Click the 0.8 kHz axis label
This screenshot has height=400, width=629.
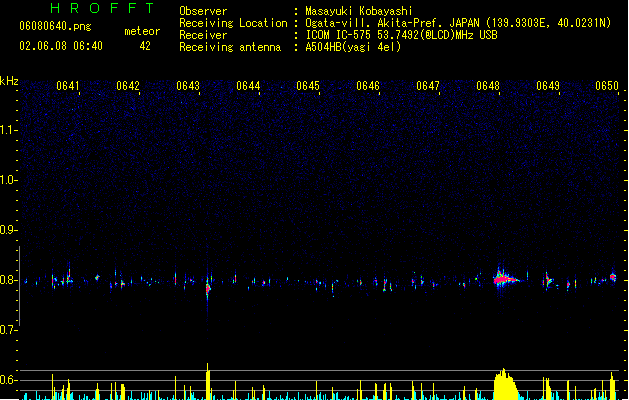(8, 280)
